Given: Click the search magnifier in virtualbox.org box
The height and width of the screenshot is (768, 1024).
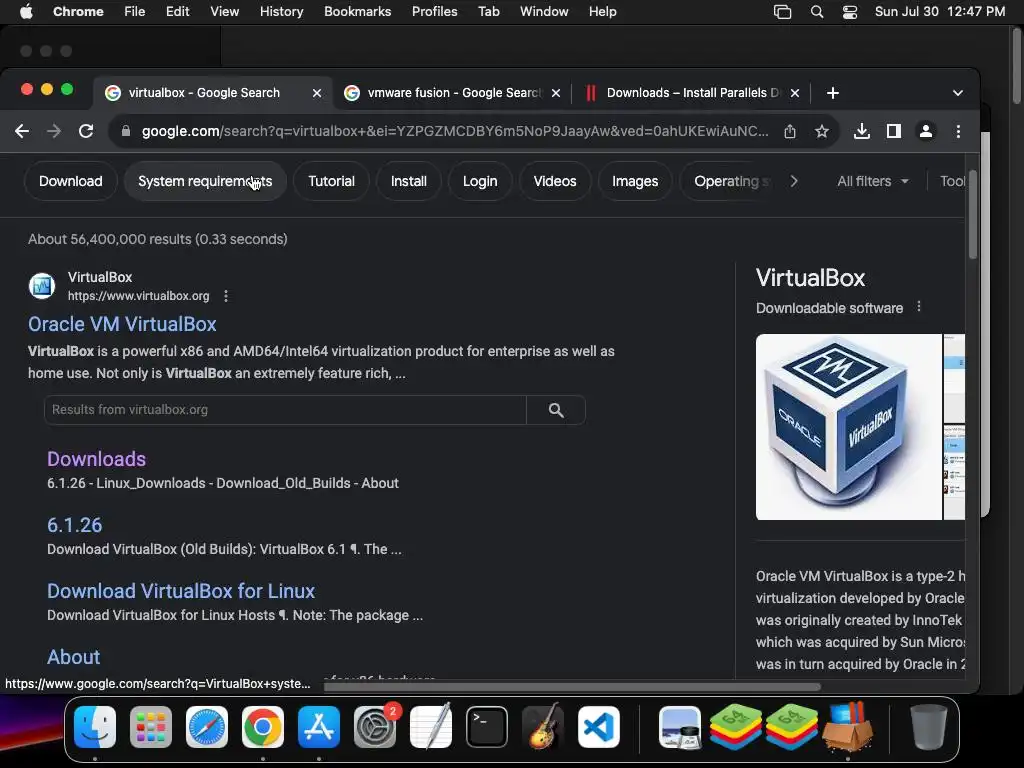Looking at the screenshot, I should click(556, 410).
